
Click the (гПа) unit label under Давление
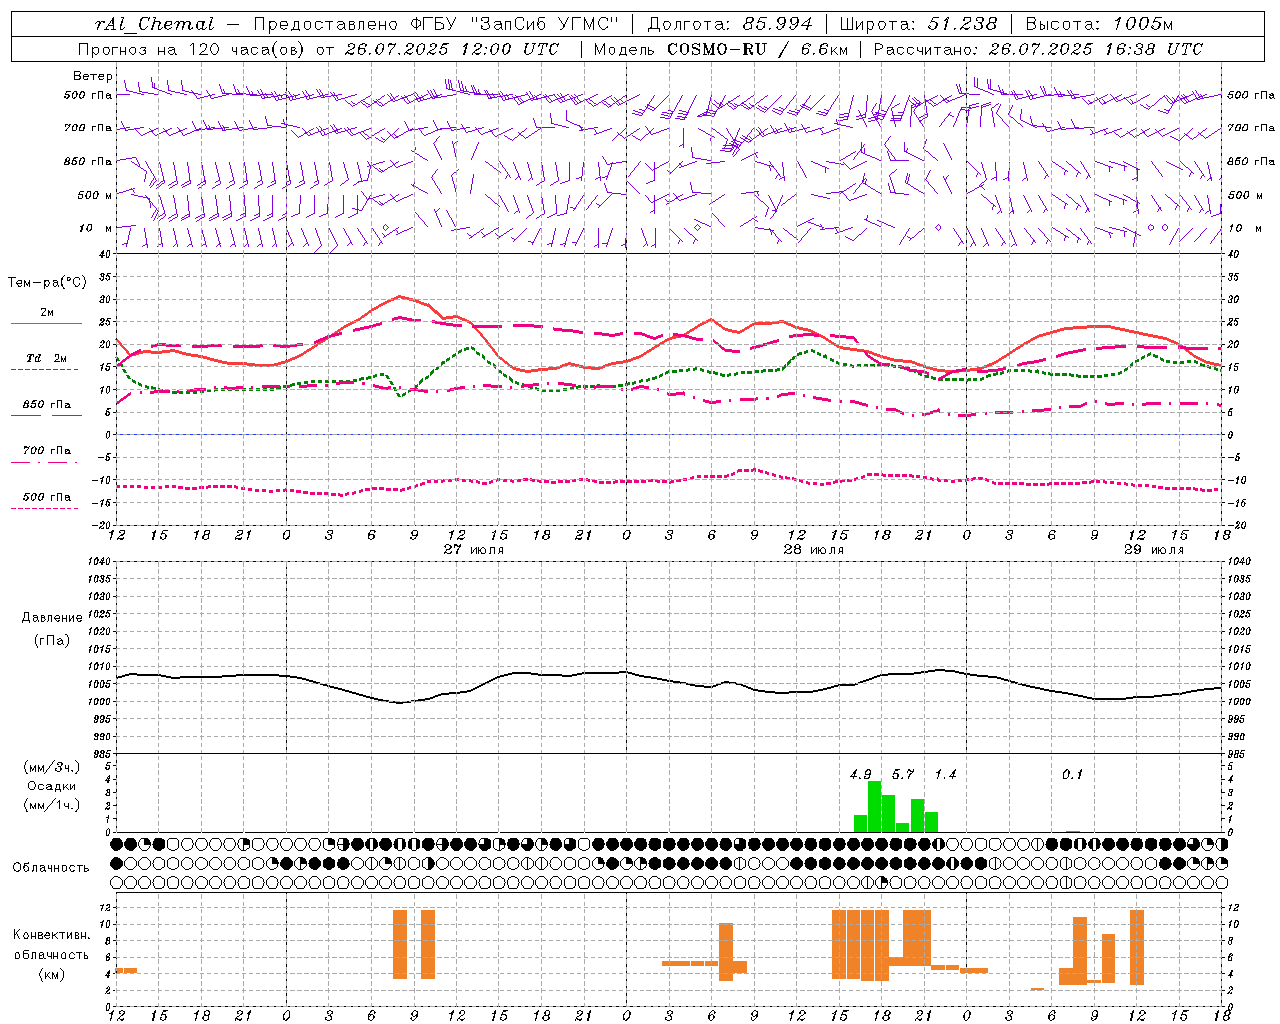coord(52,641)
